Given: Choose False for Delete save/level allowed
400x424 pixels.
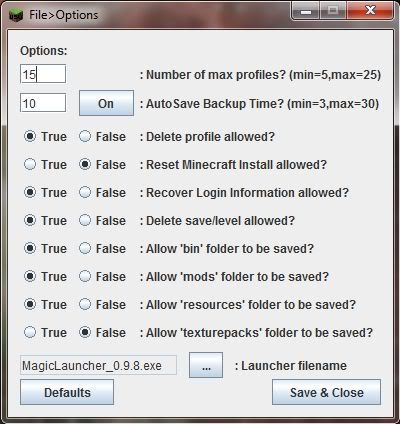Looking at the screenshot, I should tap(85, 220).
